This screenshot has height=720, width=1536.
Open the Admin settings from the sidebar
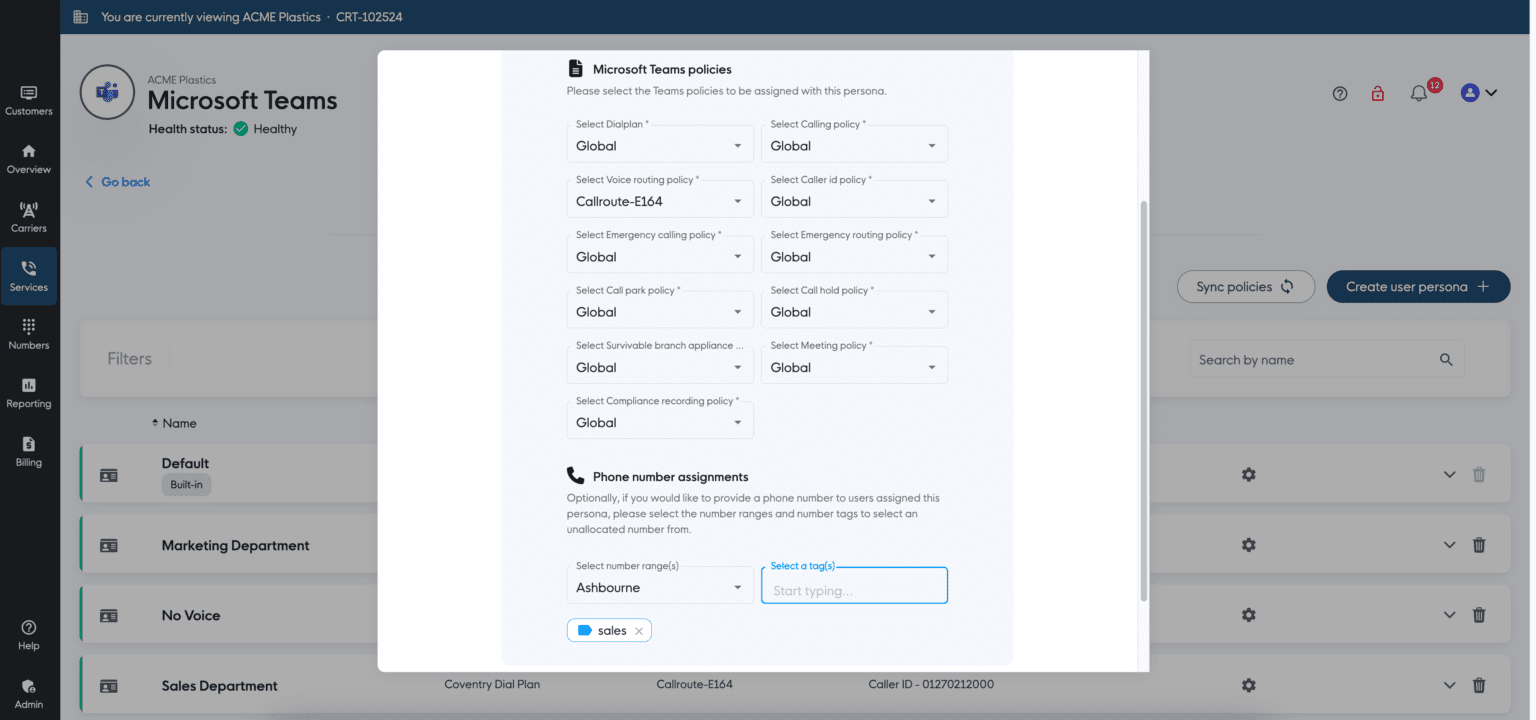coord(29,692)
